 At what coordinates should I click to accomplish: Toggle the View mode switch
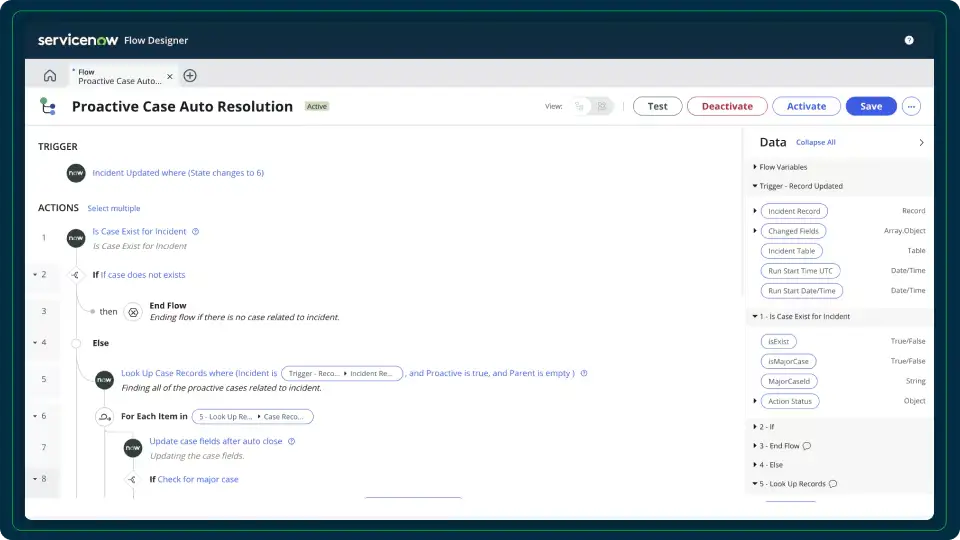click(x=591, y=106)
